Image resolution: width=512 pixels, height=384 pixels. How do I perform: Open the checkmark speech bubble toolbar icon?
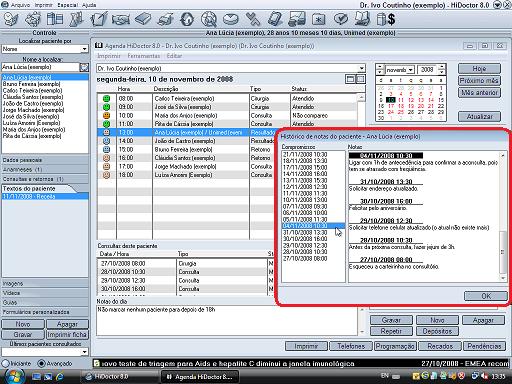coord(341,19)
